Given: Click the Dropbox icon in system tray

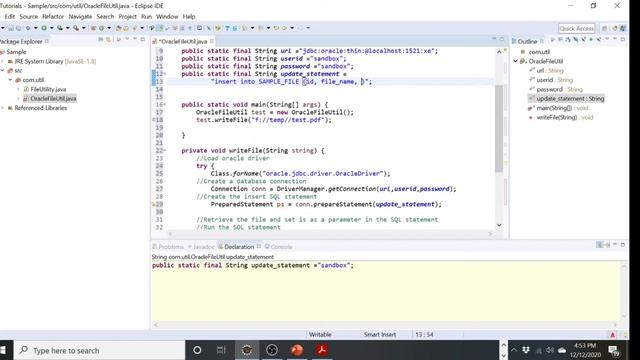Looking at the screenshot, I should [x=526, y=350].
